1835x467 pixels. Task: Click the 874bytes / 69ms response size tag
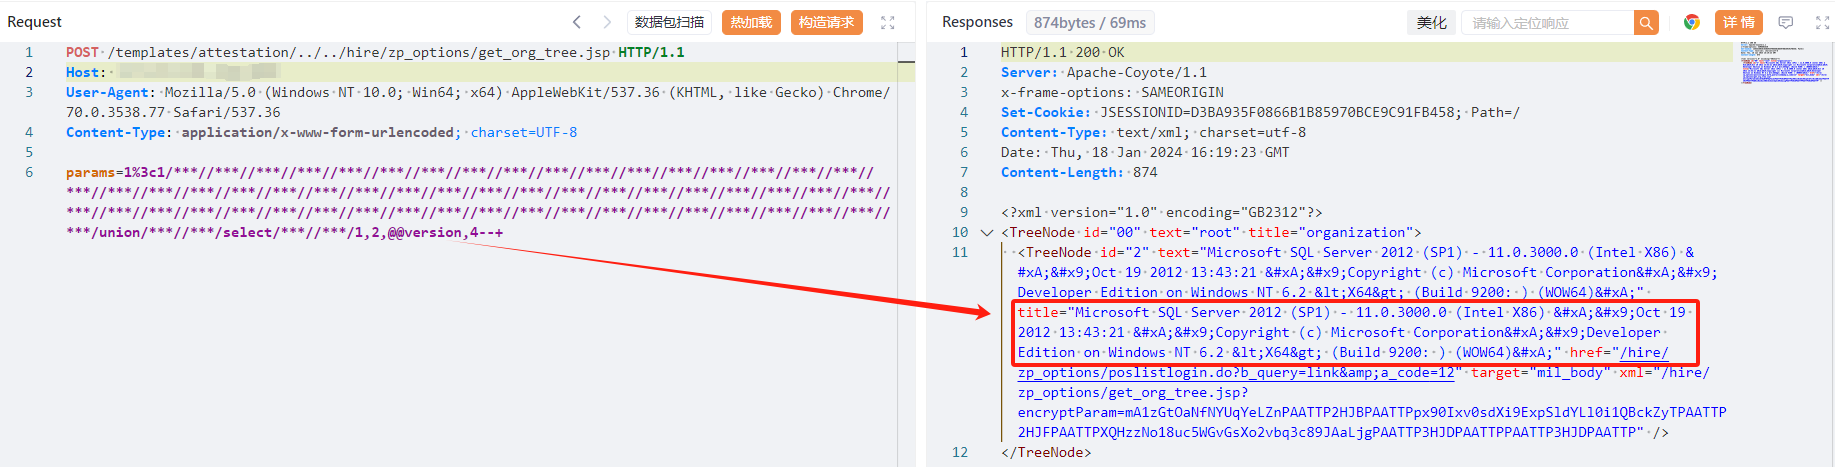pyautogui.click(x=1089, y=22)
